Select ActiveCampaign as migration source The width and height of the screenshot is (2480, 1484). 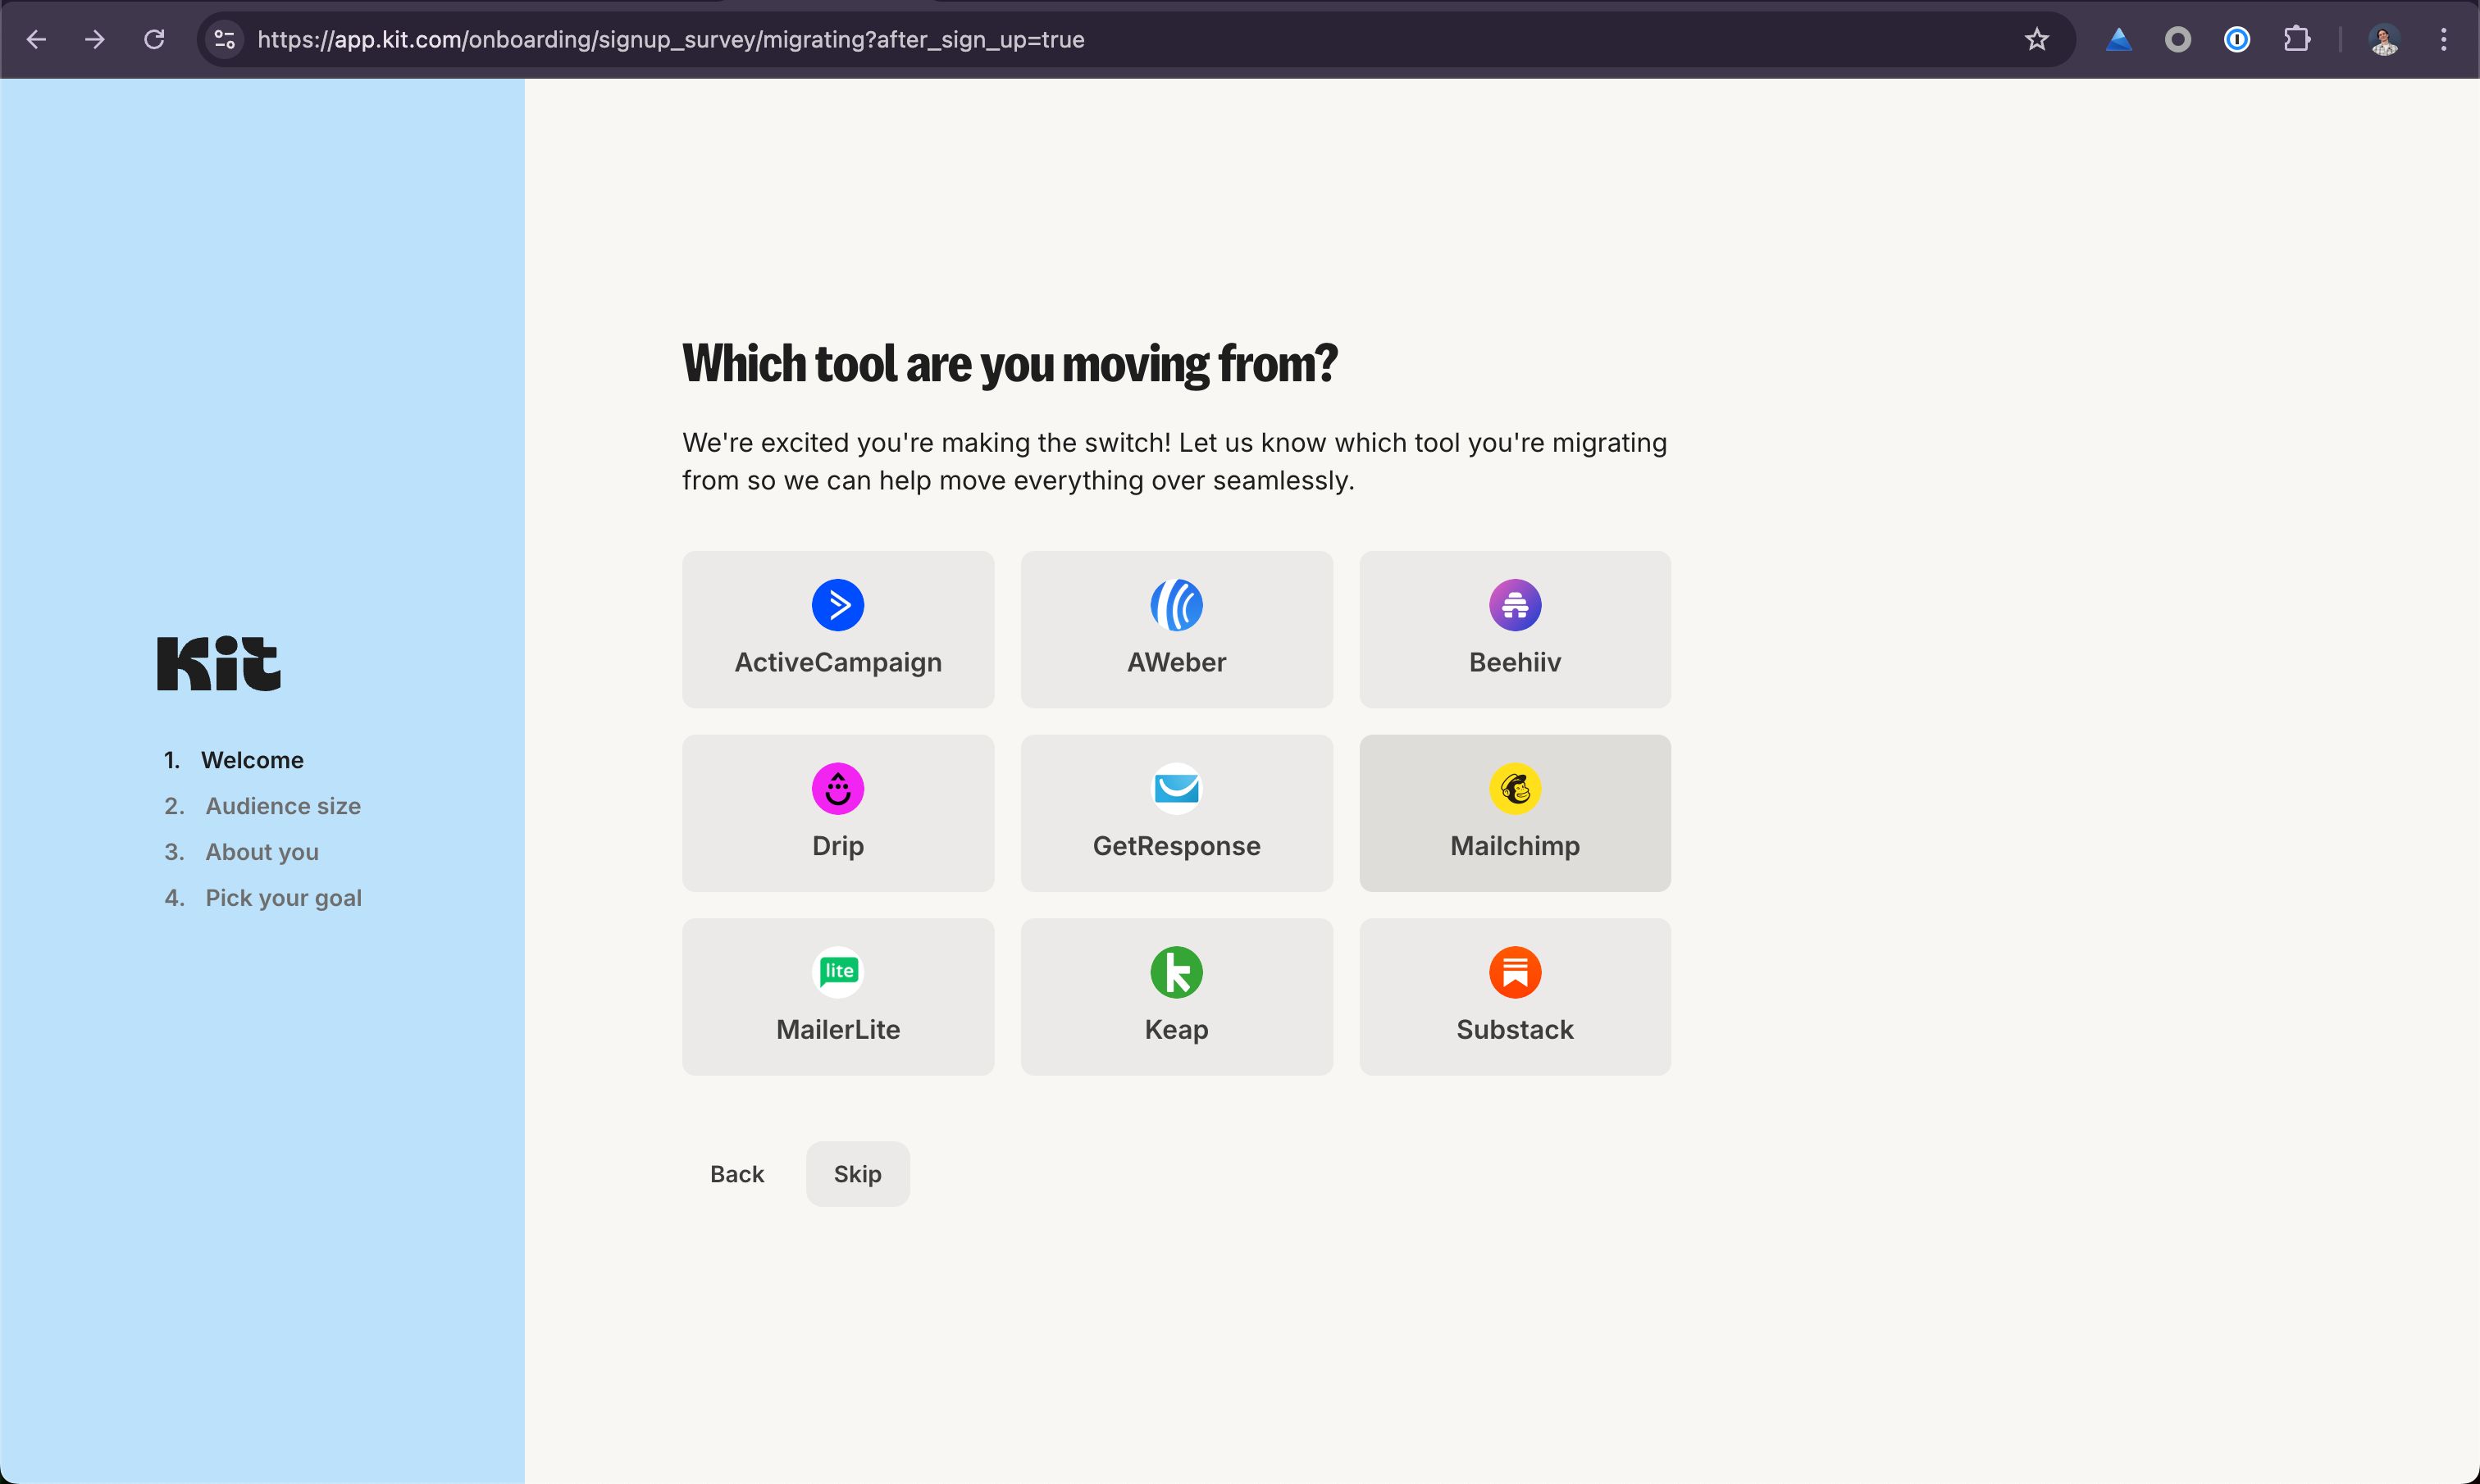click(x=837, y=629)
